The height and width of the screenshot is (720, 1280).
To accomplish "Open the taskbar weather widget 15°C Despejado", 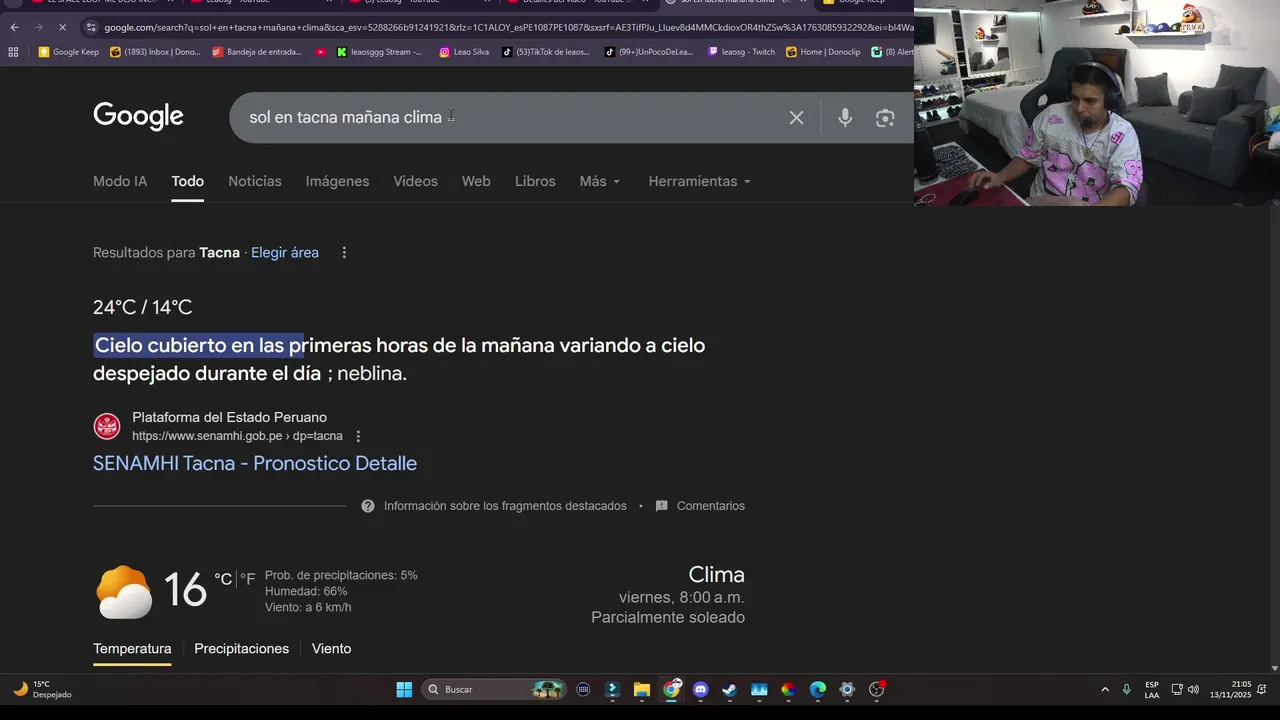I will pos(42,689).
